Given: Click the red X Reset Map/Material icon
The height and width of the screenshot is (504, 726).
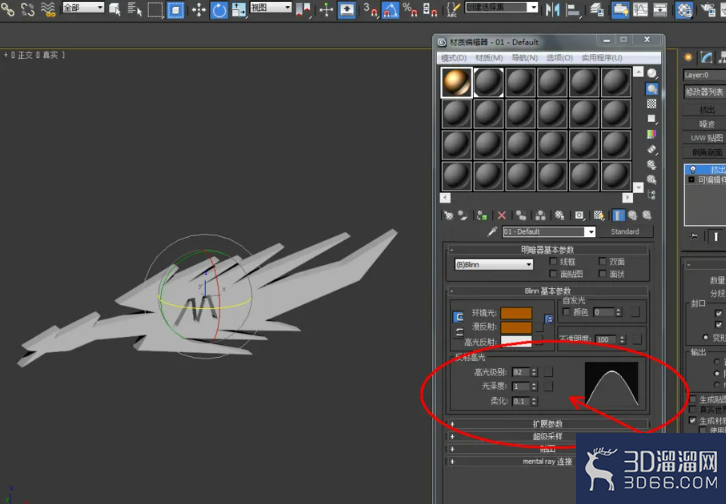Looking at the screenshot, I should [501, 216].
